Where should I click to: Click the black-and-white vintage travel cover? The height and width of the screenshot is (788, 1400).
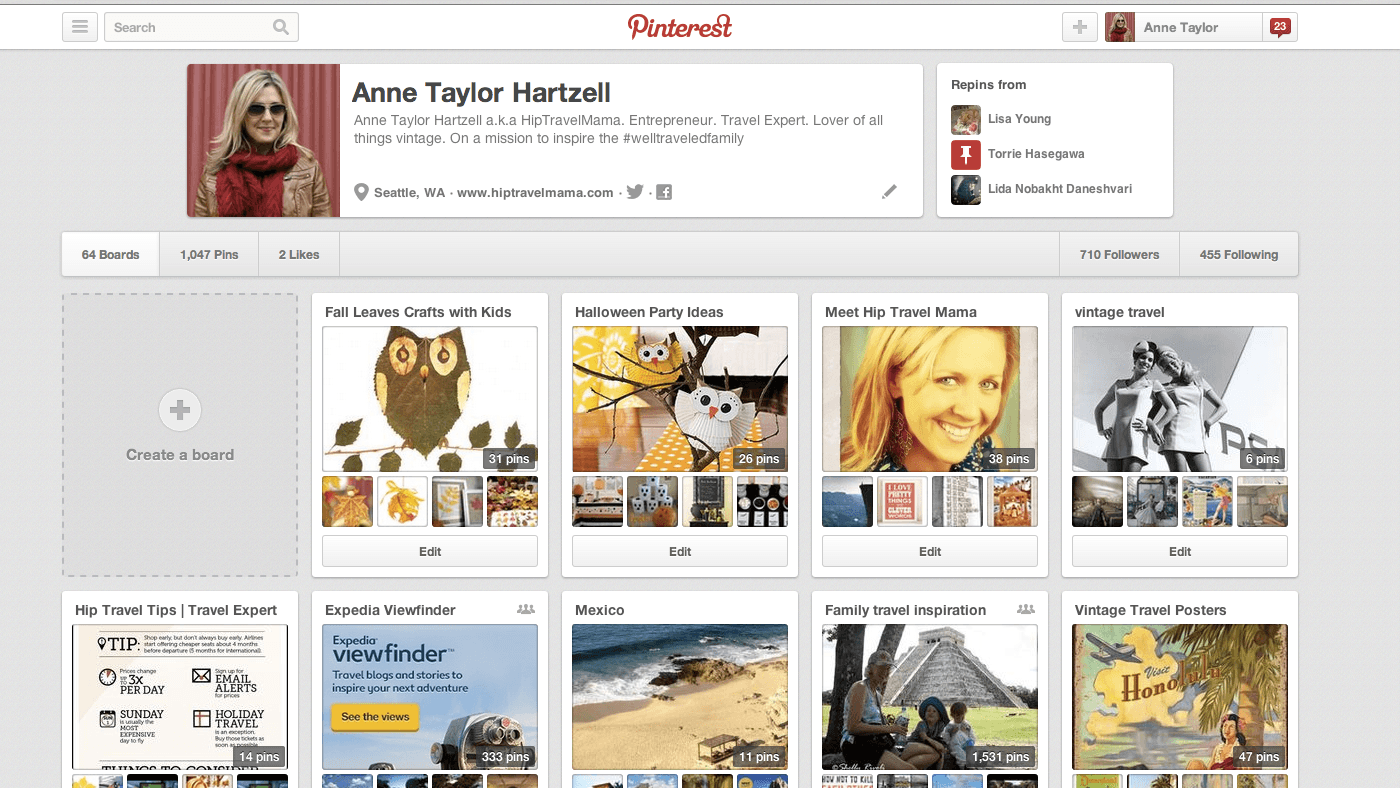click(1180, 399)
